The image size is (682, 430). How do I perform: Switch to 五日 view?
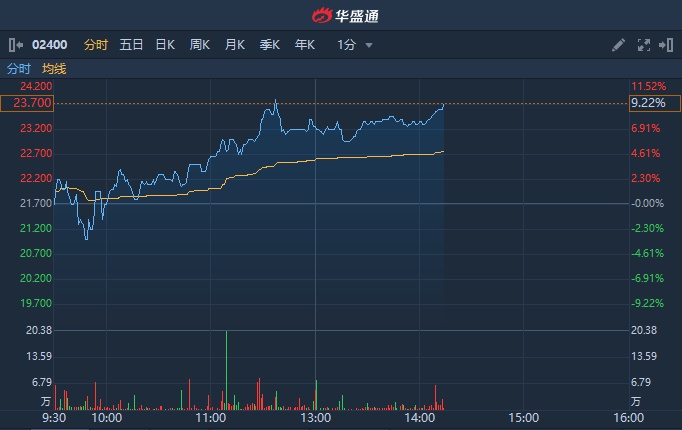point(131,45)
